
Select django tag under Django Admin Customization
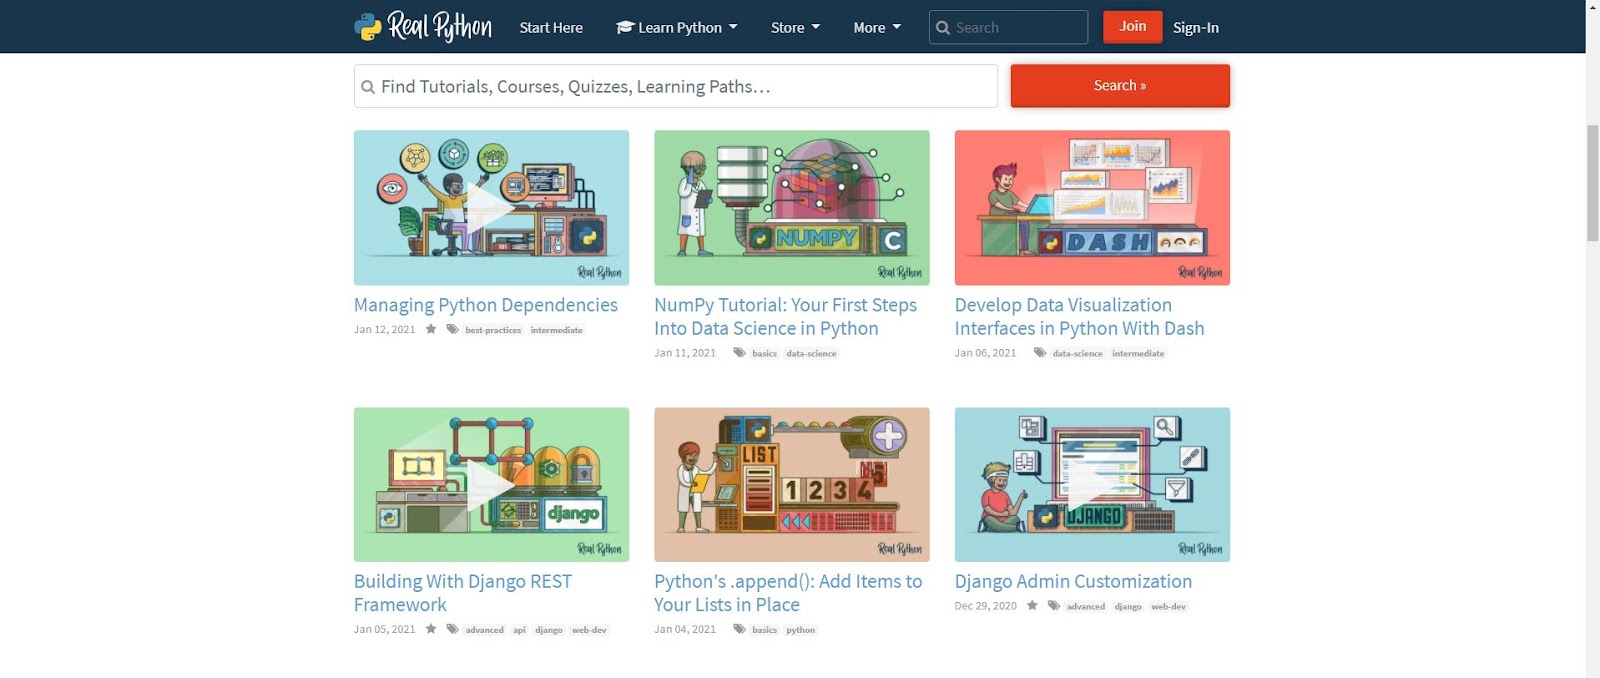pos(1128,607)
